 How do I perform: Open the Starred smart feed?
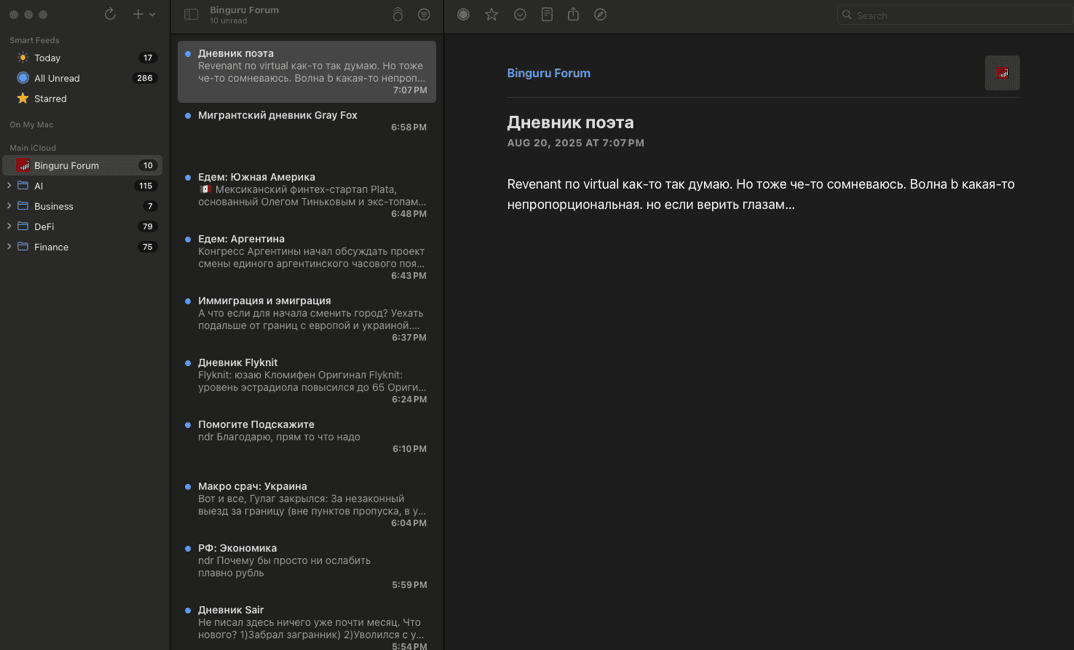[x=50, y=99]
